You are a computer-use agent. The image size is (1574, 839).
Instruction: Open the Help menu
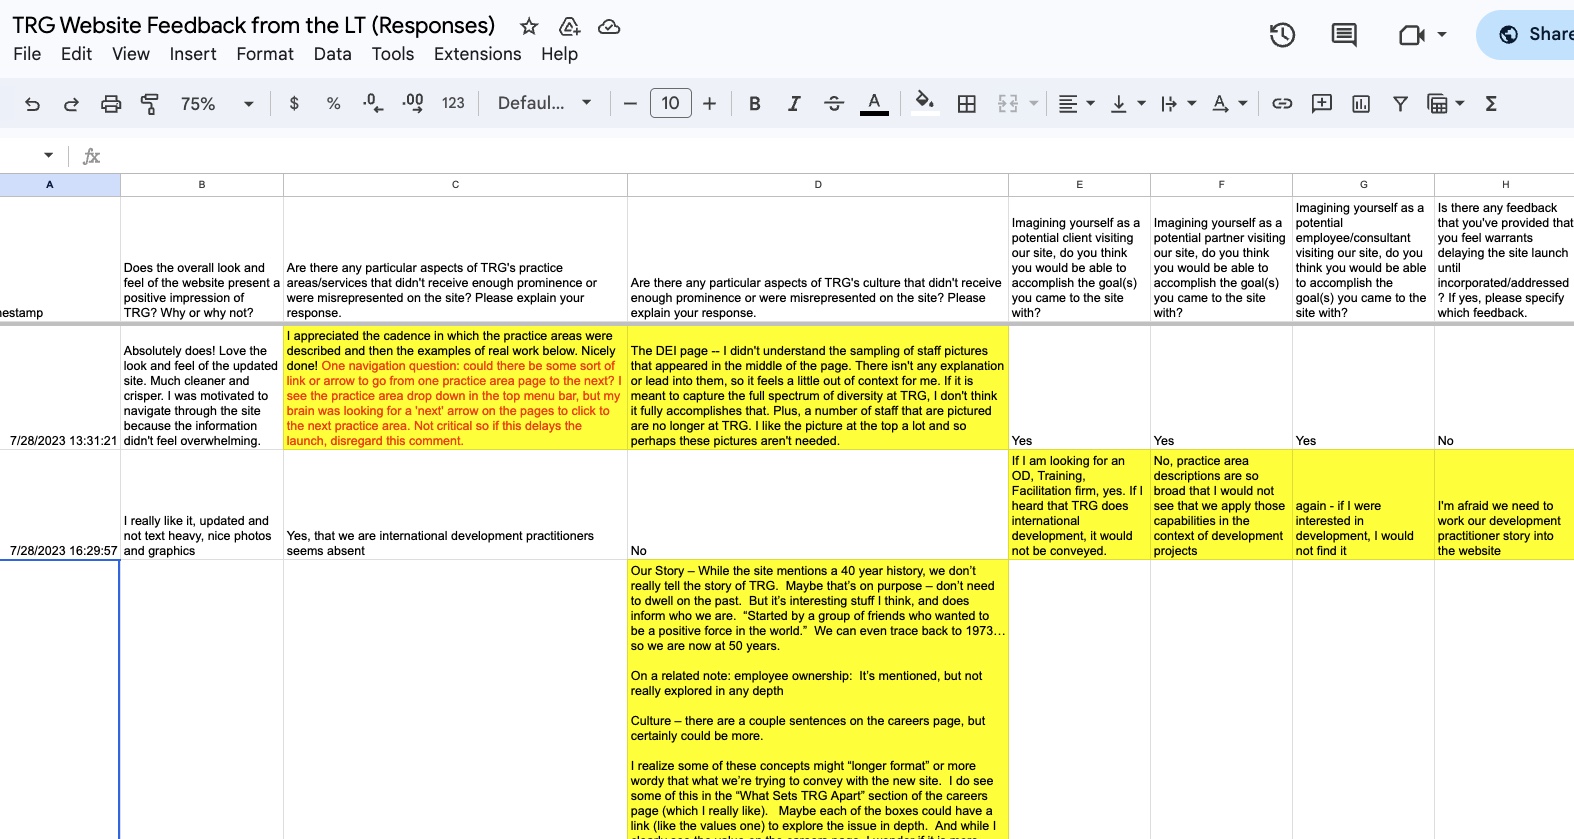pos(559,54)
